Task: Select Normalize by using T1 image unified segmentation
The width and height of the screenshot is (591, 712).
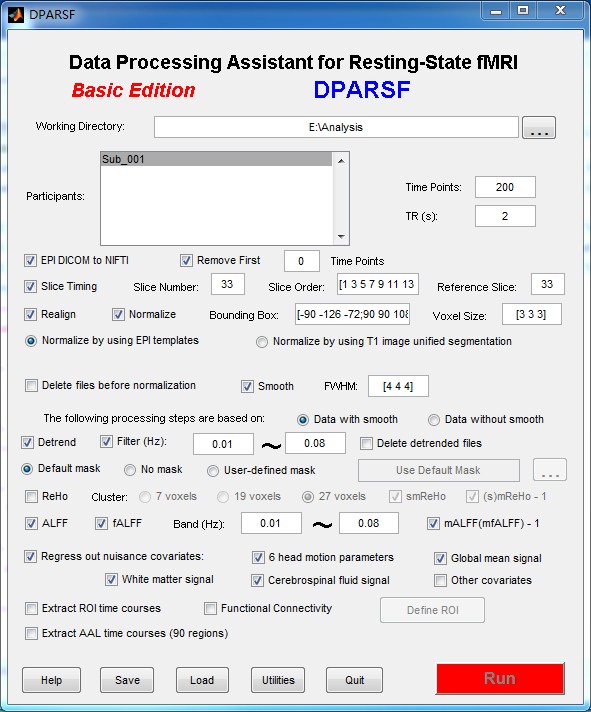Action: click(261, 342)
